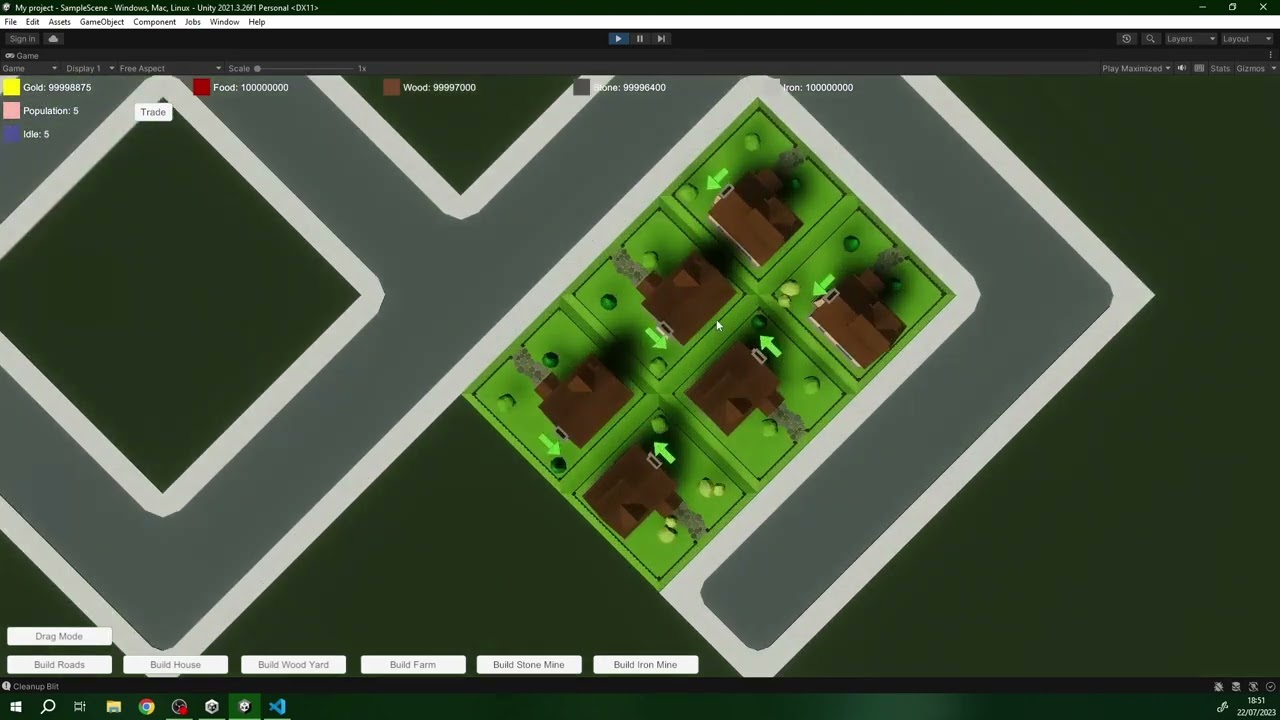Click the Sign in button
This screenshot has height=720, width=1280.
[22, 39]
